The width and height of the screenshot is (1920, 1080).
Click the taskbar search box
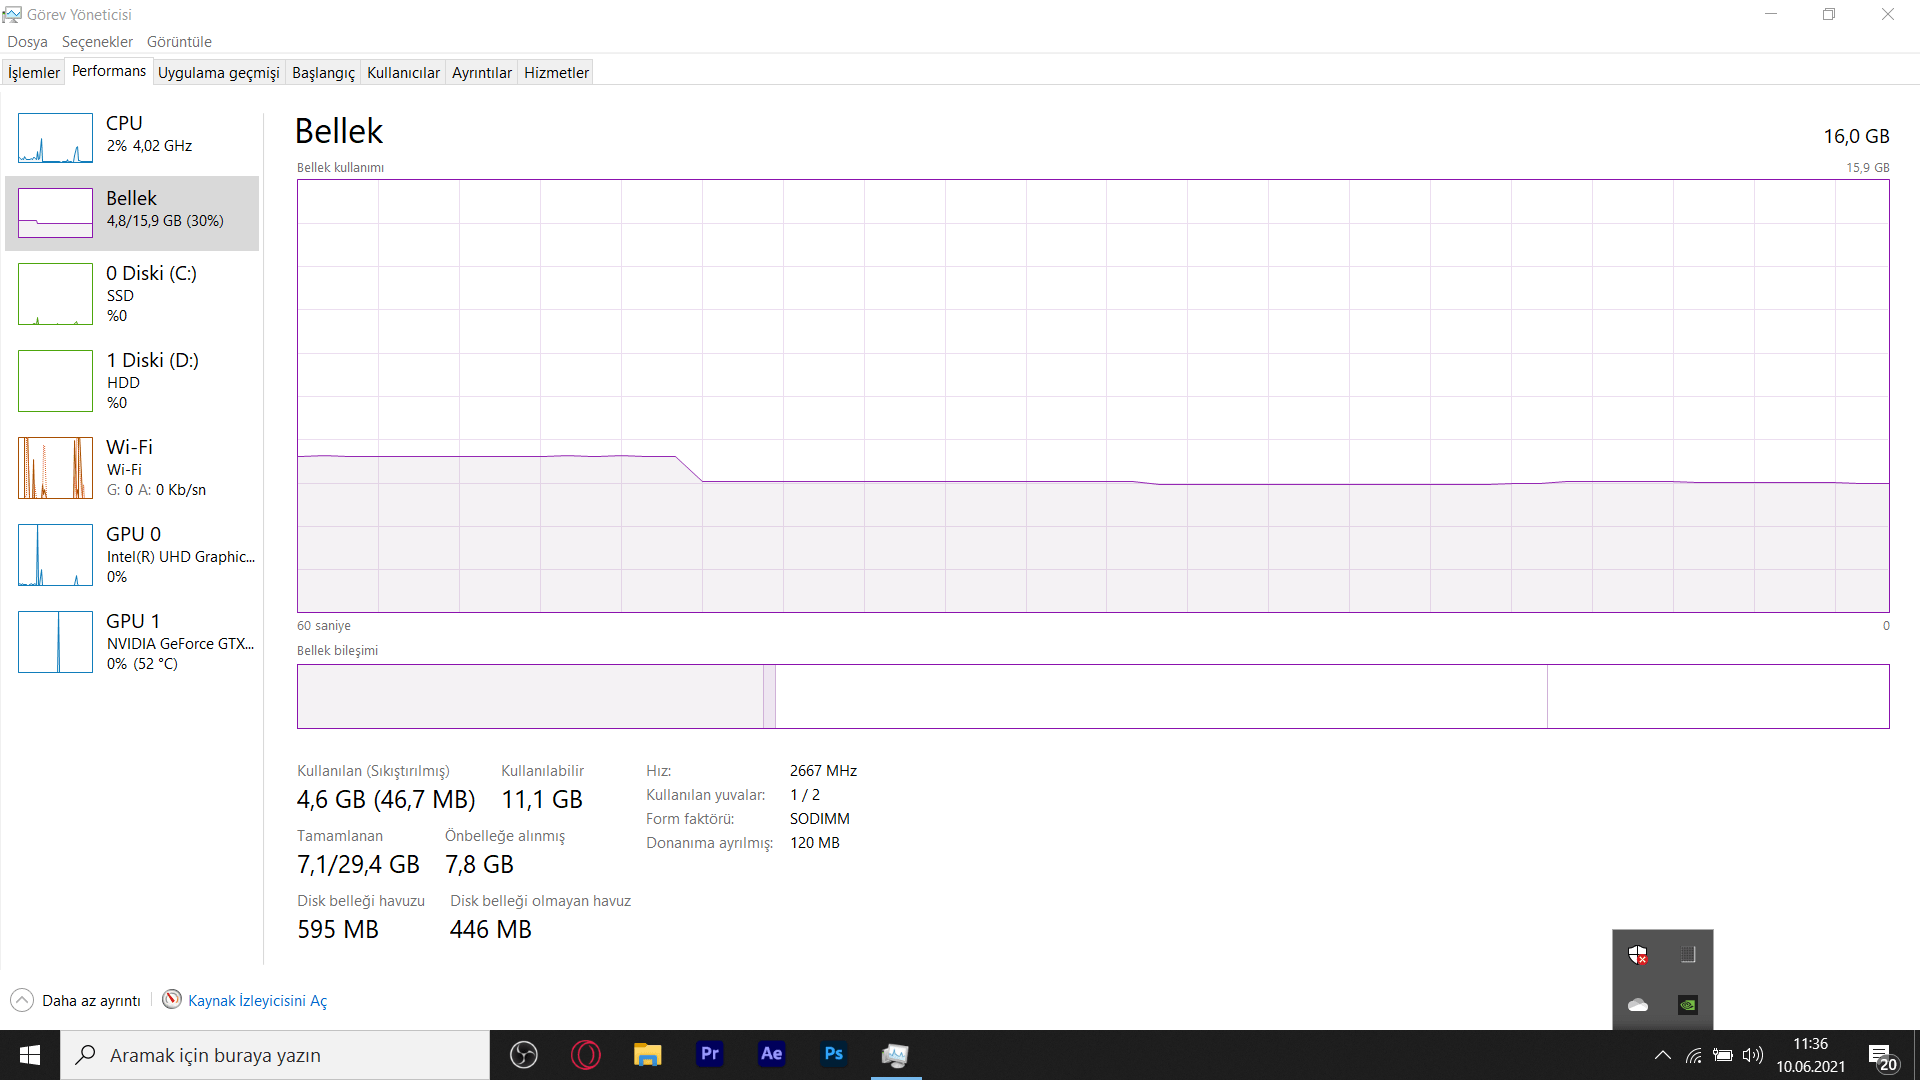[x=275, y=1055]
